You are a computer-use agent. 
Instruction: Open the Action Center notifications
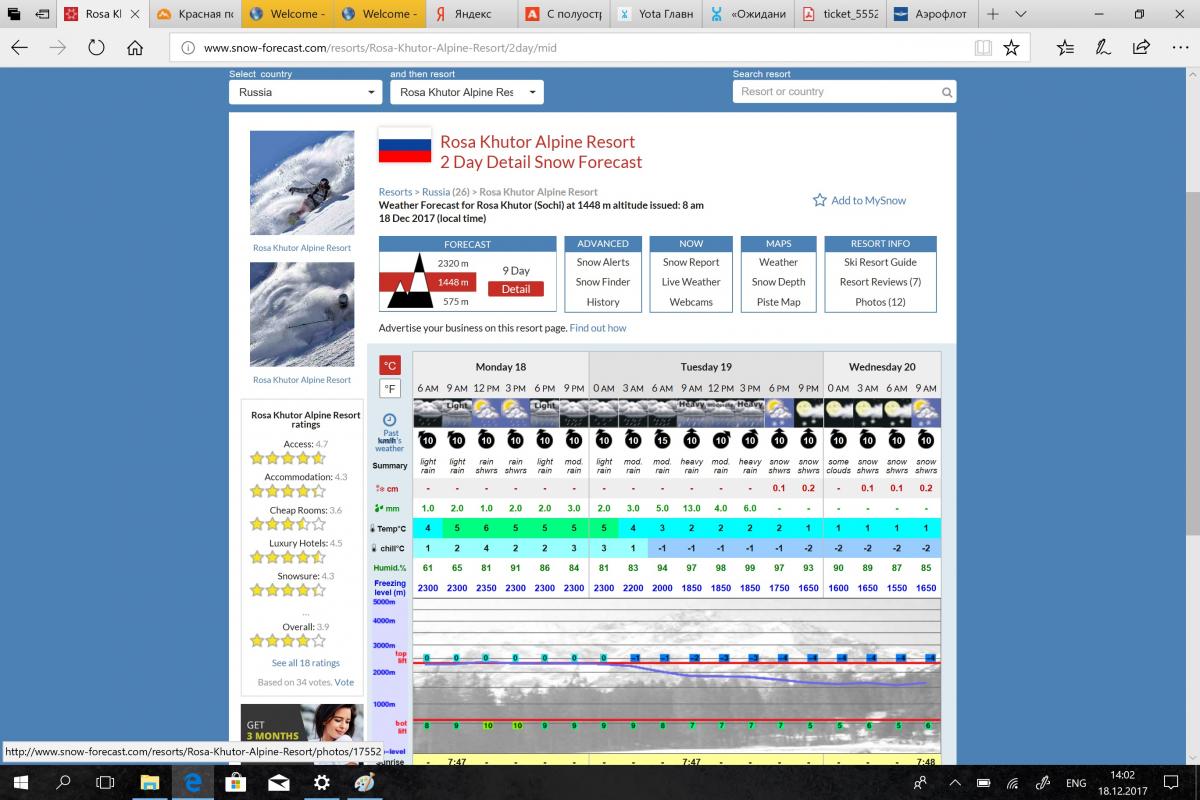1172,782
